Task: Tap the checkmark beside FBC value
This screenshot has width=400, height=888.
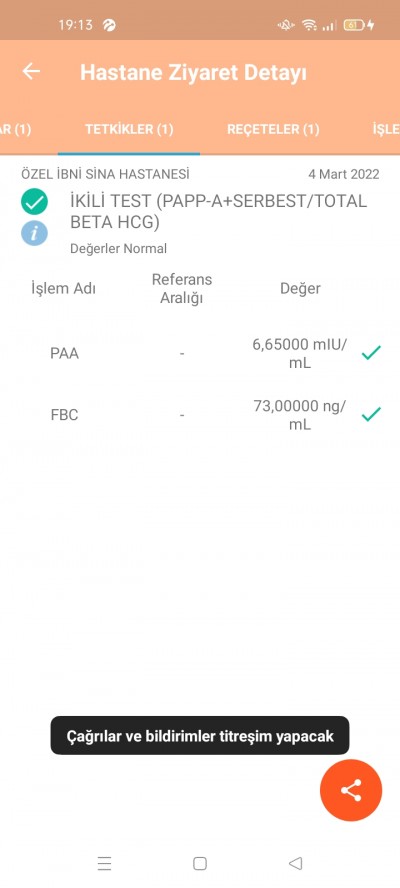Action: [371, 415]
